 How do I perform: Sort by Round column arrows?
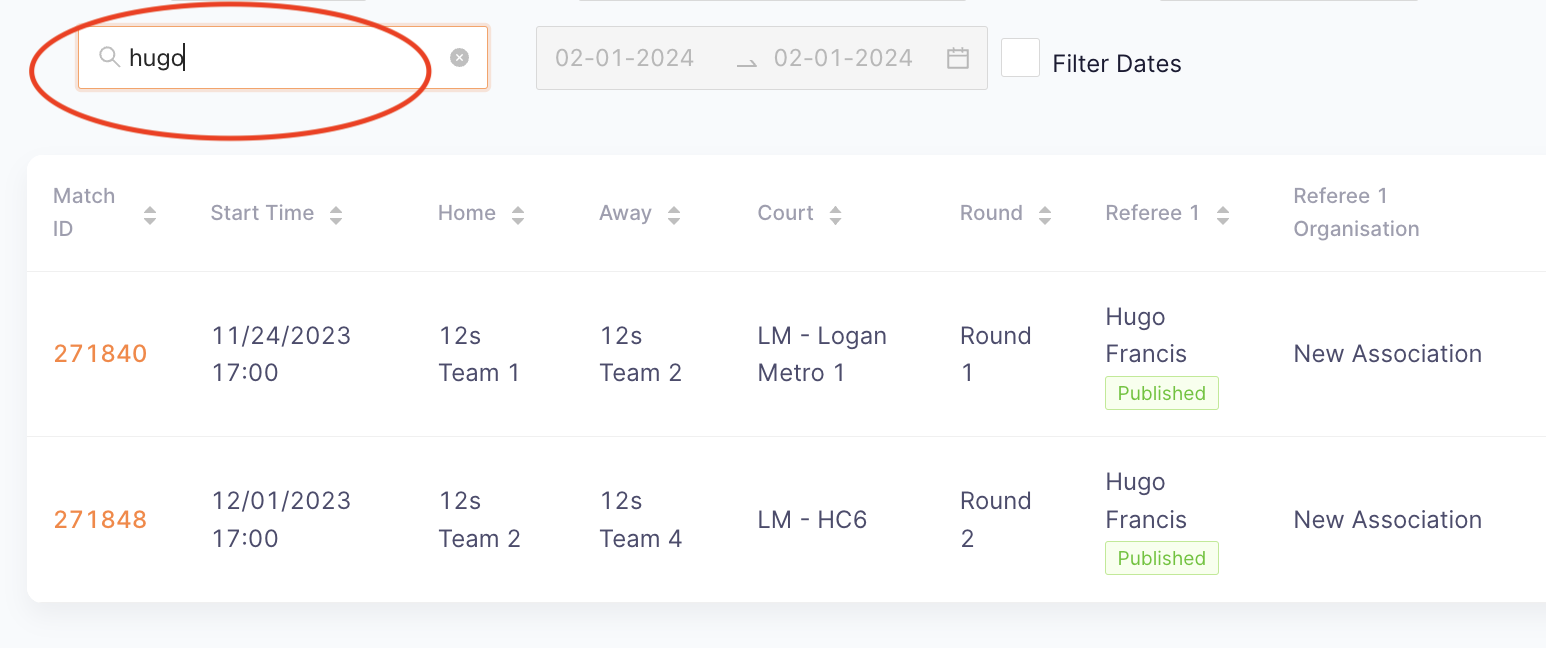[x=1045, y=214]
